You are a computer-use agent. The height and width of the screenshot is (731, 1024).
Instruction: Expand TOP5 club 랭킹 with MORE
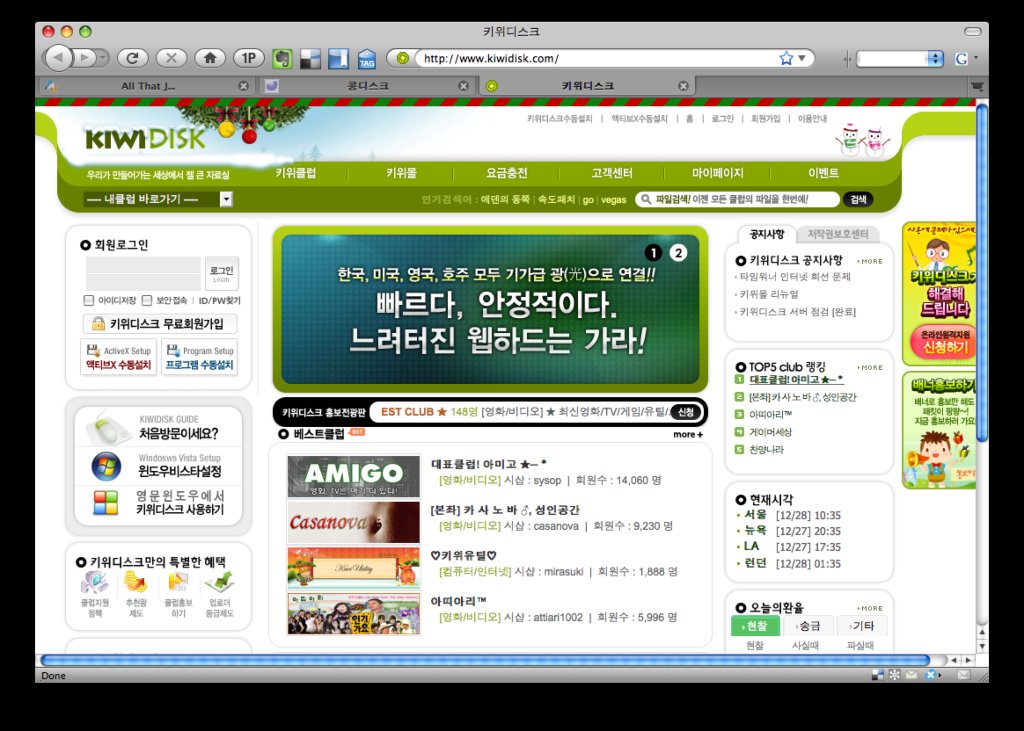point(870,368)
